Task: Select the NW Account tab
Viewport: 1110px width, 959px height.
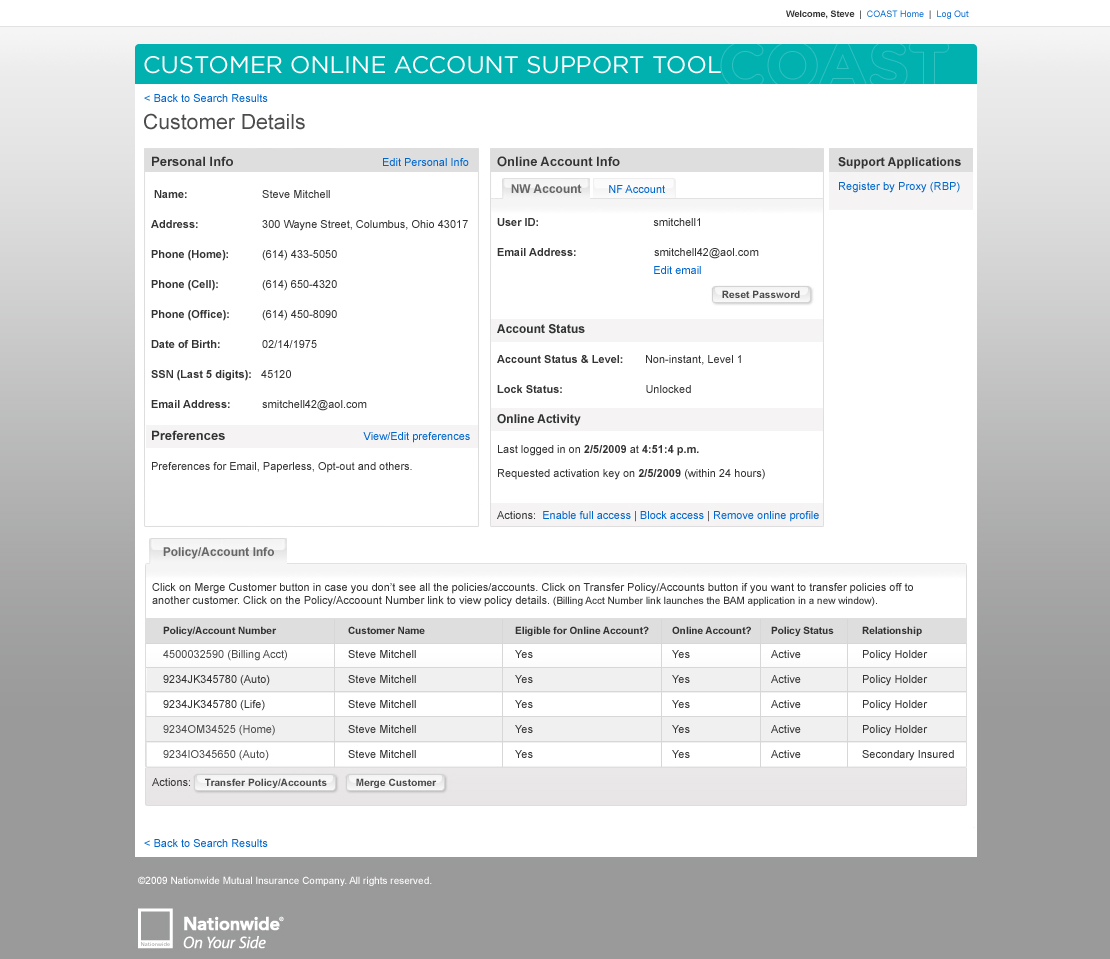Action: click(545, 188)
